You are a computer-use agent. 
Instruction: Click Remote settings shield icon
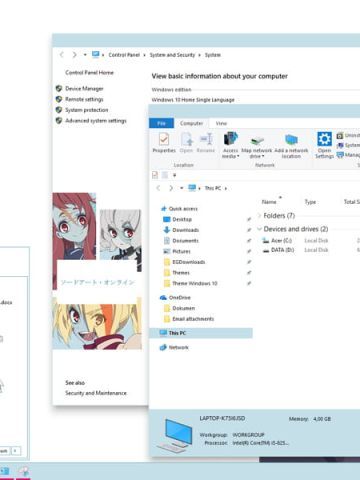pos(59,99)
